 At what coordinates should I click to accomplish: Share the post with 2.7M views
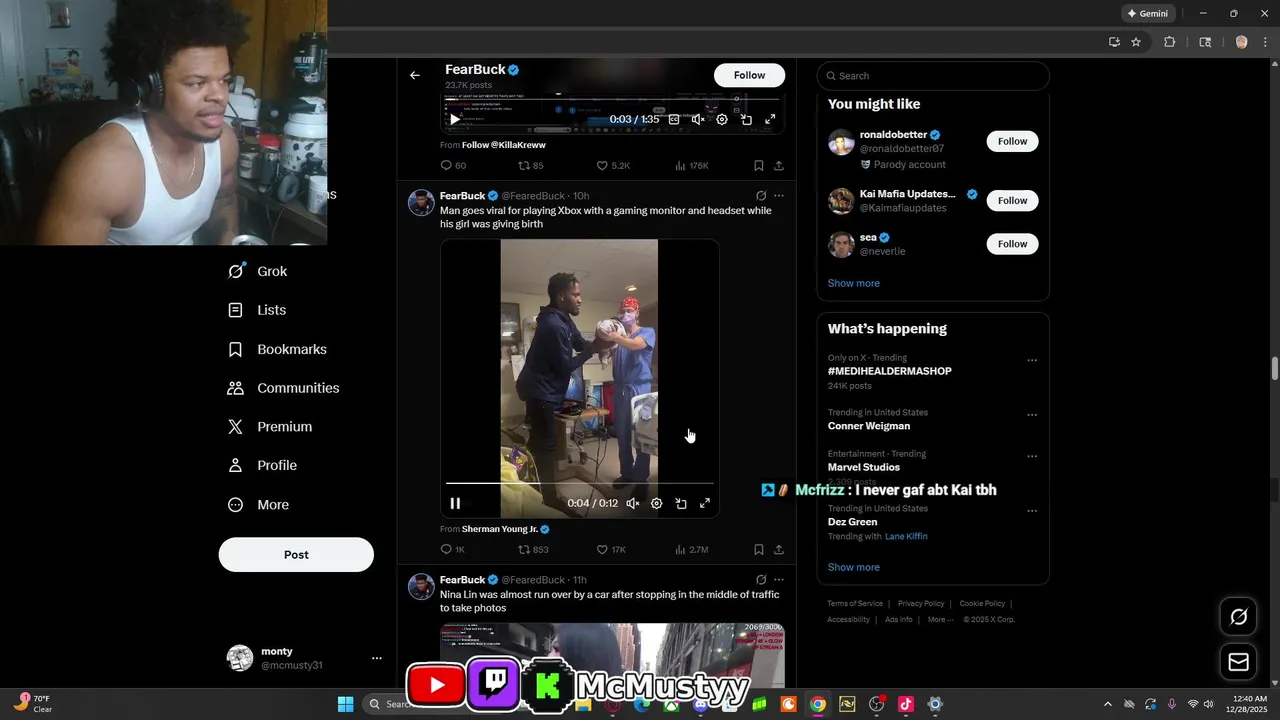tap(779, 549)
